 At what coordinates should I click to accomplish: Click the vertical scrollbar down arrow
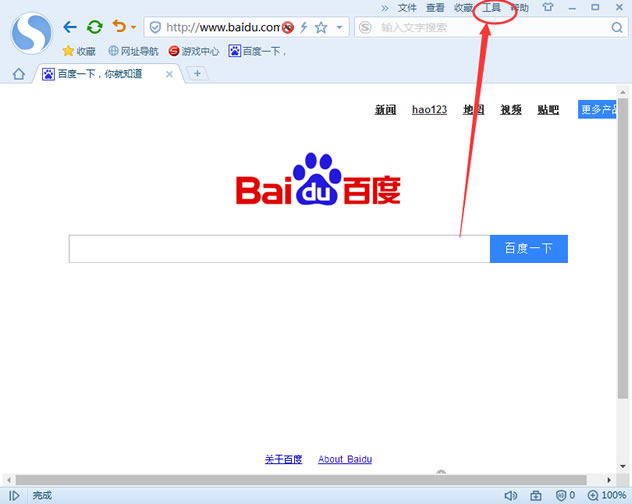tap(623, 467)
